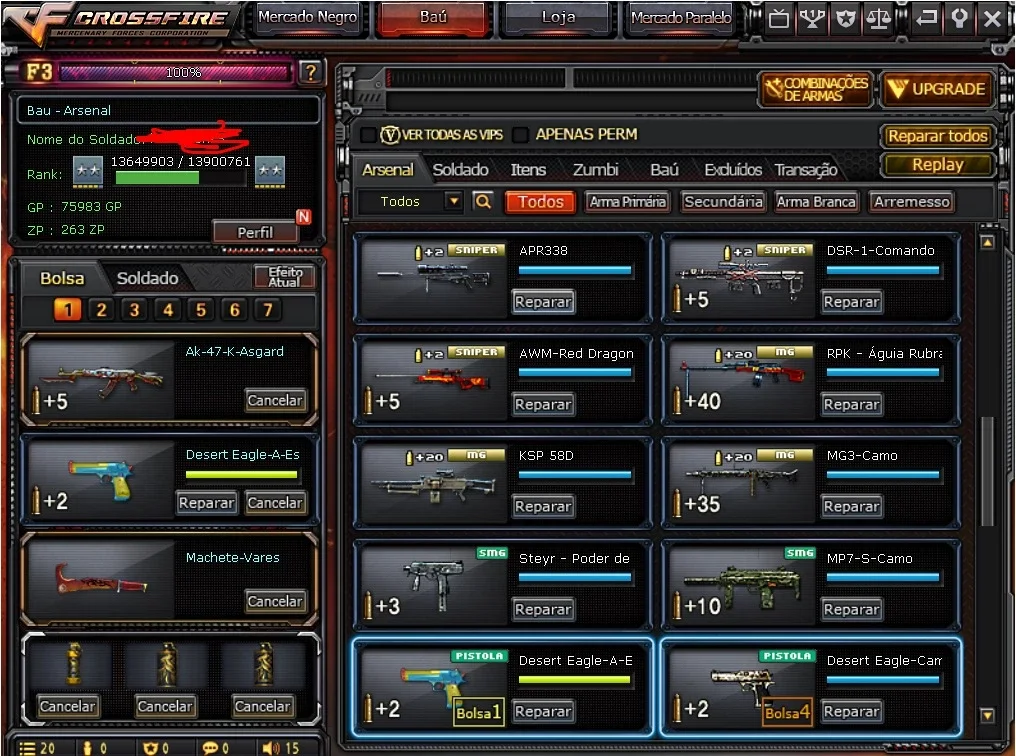This screenshot has height=756, width=1016.
Task: Click the pin-shaped icon in top bar
Action: click(x=960, y=17)
